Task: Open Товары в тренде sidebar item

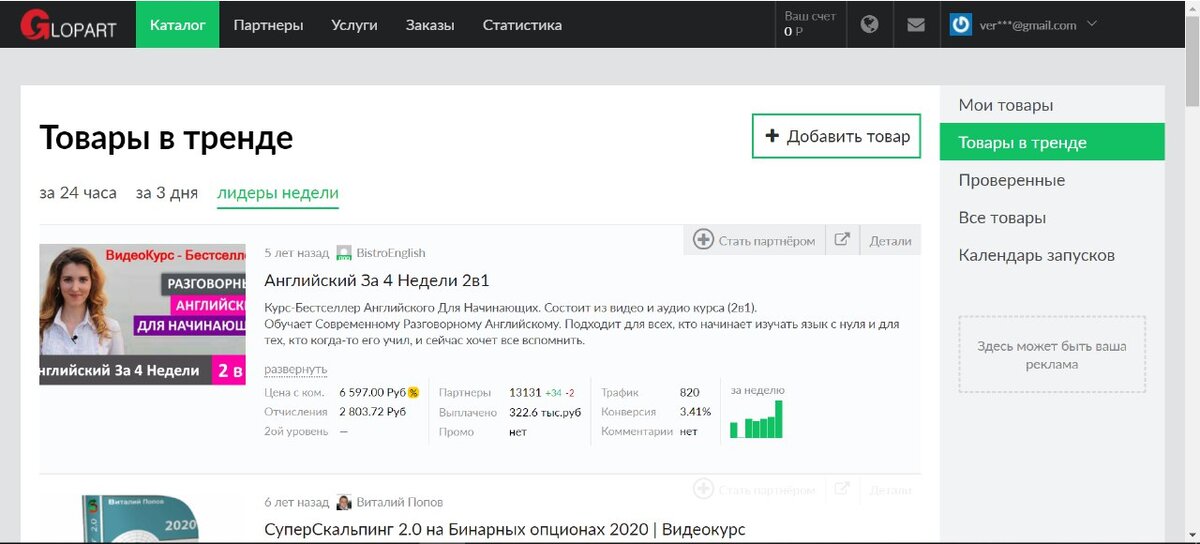Action: 1052,142
